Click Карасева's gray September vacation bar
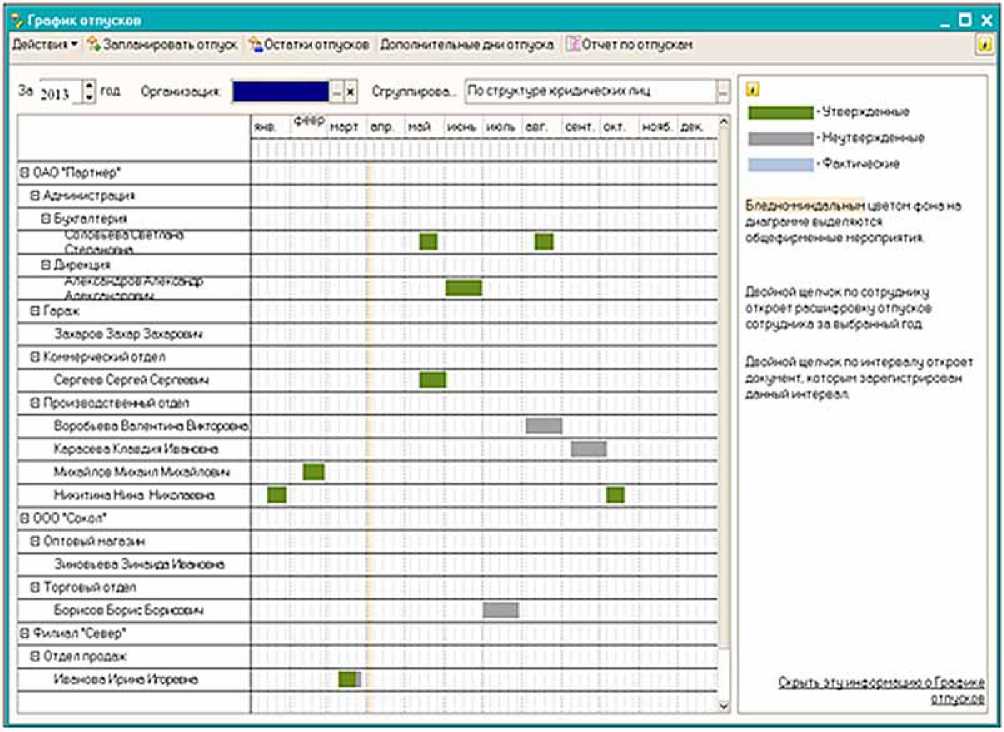The image size is (1004, 732). (x=588, y=449)
